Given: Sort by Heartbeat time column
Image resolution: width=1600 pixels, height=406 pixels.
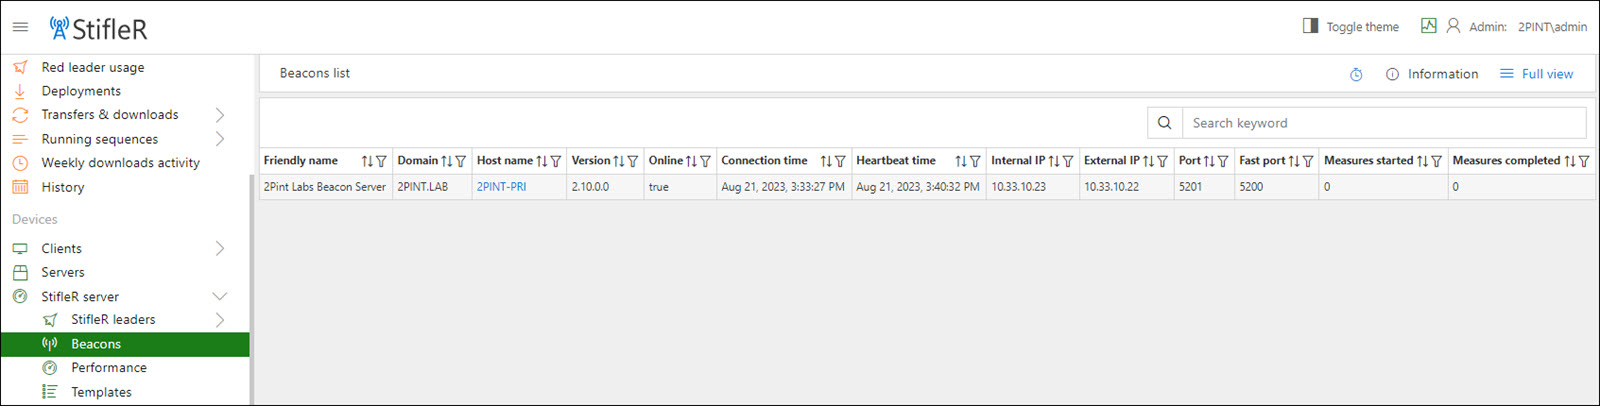Looking at the screenshot, I should point(960,161).
